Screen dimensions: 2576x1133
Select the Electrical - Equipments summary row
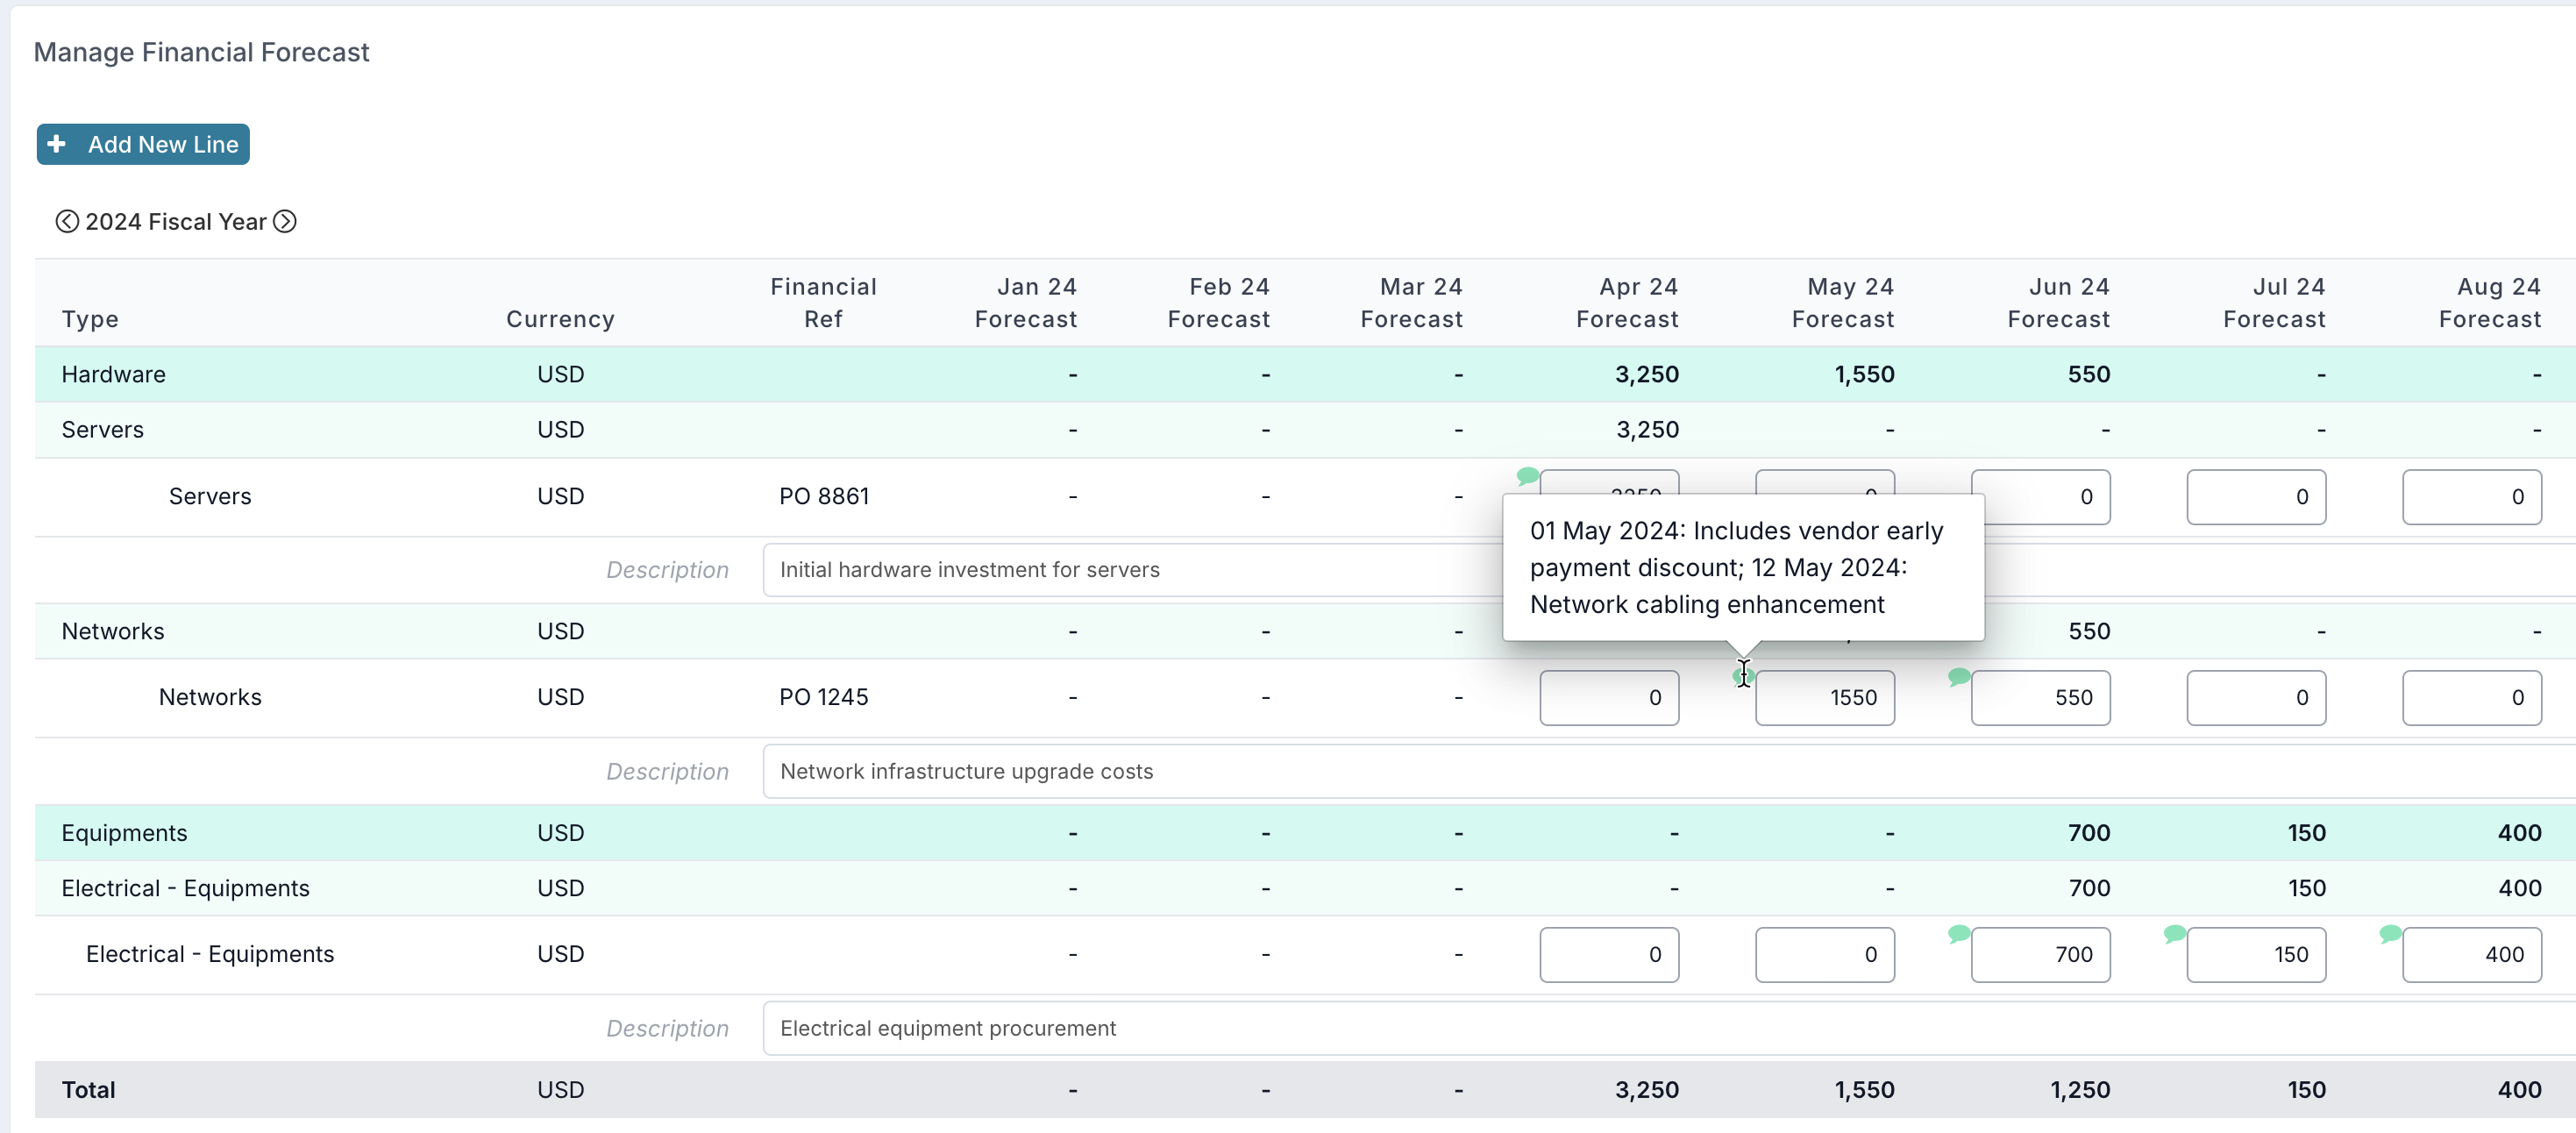[1305, 889]
